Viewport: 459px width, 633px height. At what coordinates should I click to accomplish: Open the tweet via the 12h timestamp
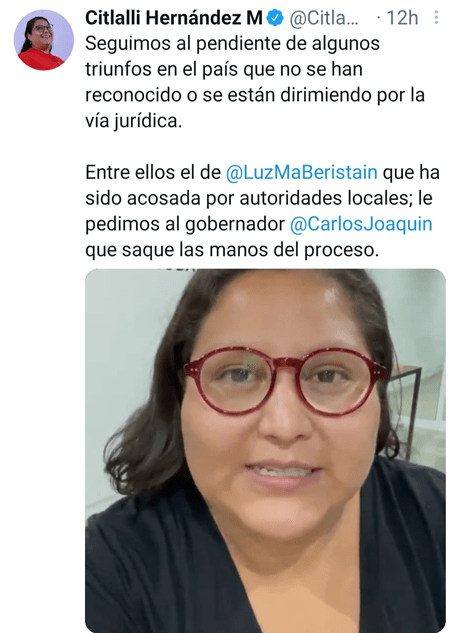(402, 18)
